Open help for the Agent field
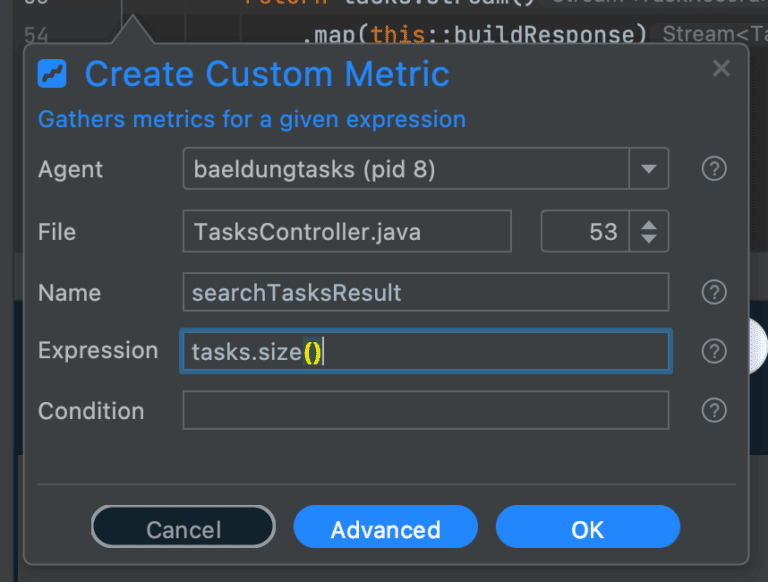The width and height of the screenshot is (768, 582). [713, 169]
